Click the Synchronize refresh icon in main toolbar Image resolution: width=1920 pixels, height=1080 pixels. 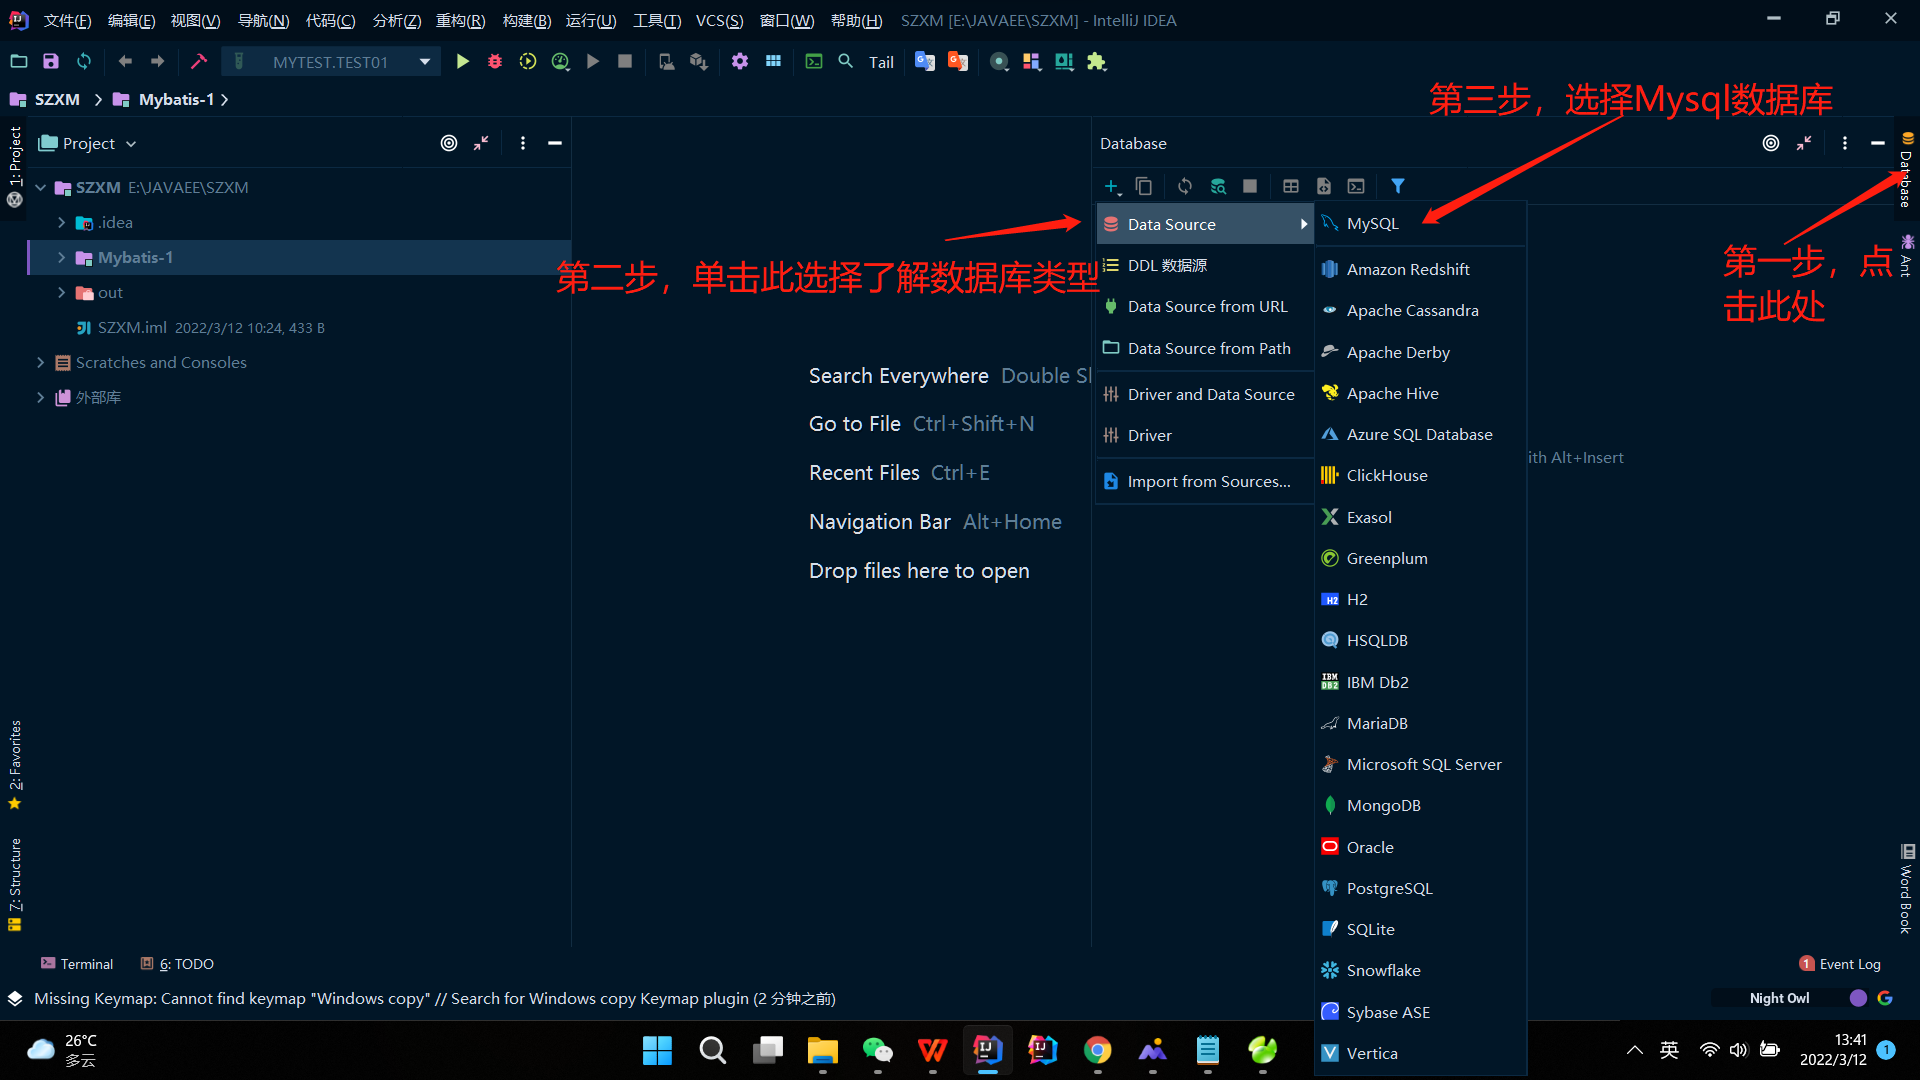pos(84,62)
